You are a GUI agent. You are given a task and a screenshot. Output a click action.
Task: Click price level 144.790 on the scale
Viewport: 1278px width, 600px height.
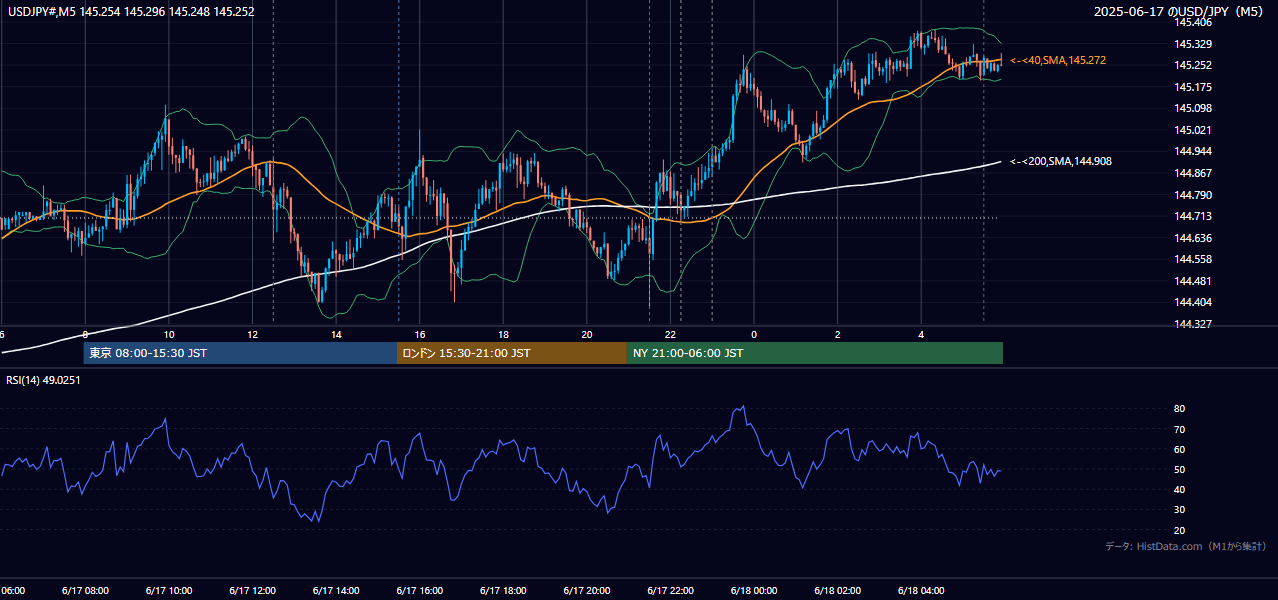click(1193, 195)
